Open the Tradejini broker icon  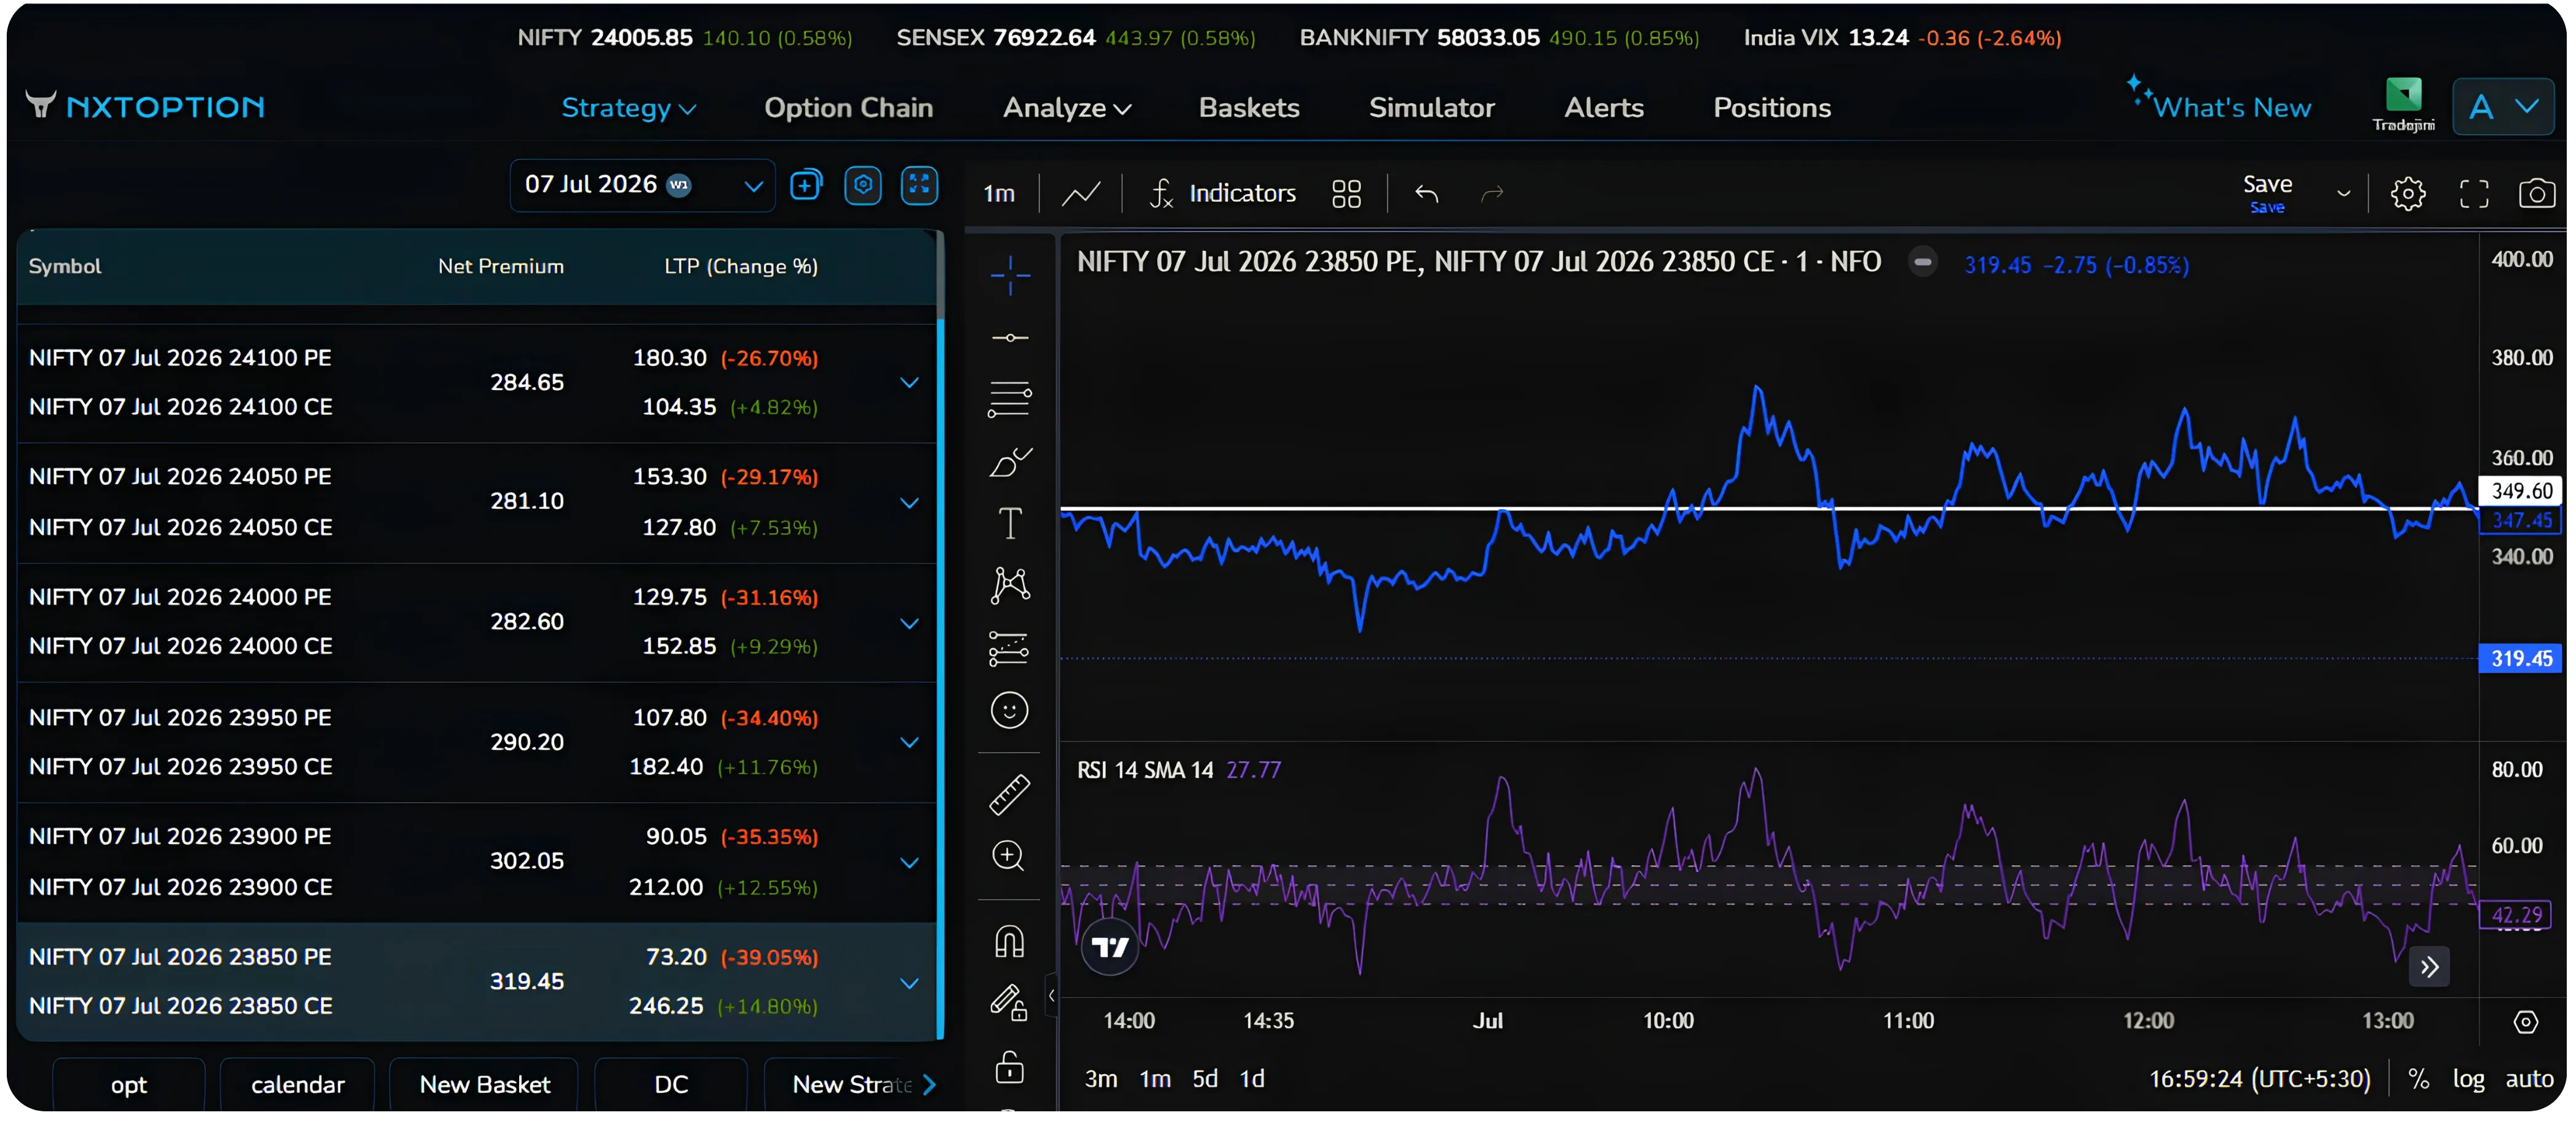(x=2403, y=104)
